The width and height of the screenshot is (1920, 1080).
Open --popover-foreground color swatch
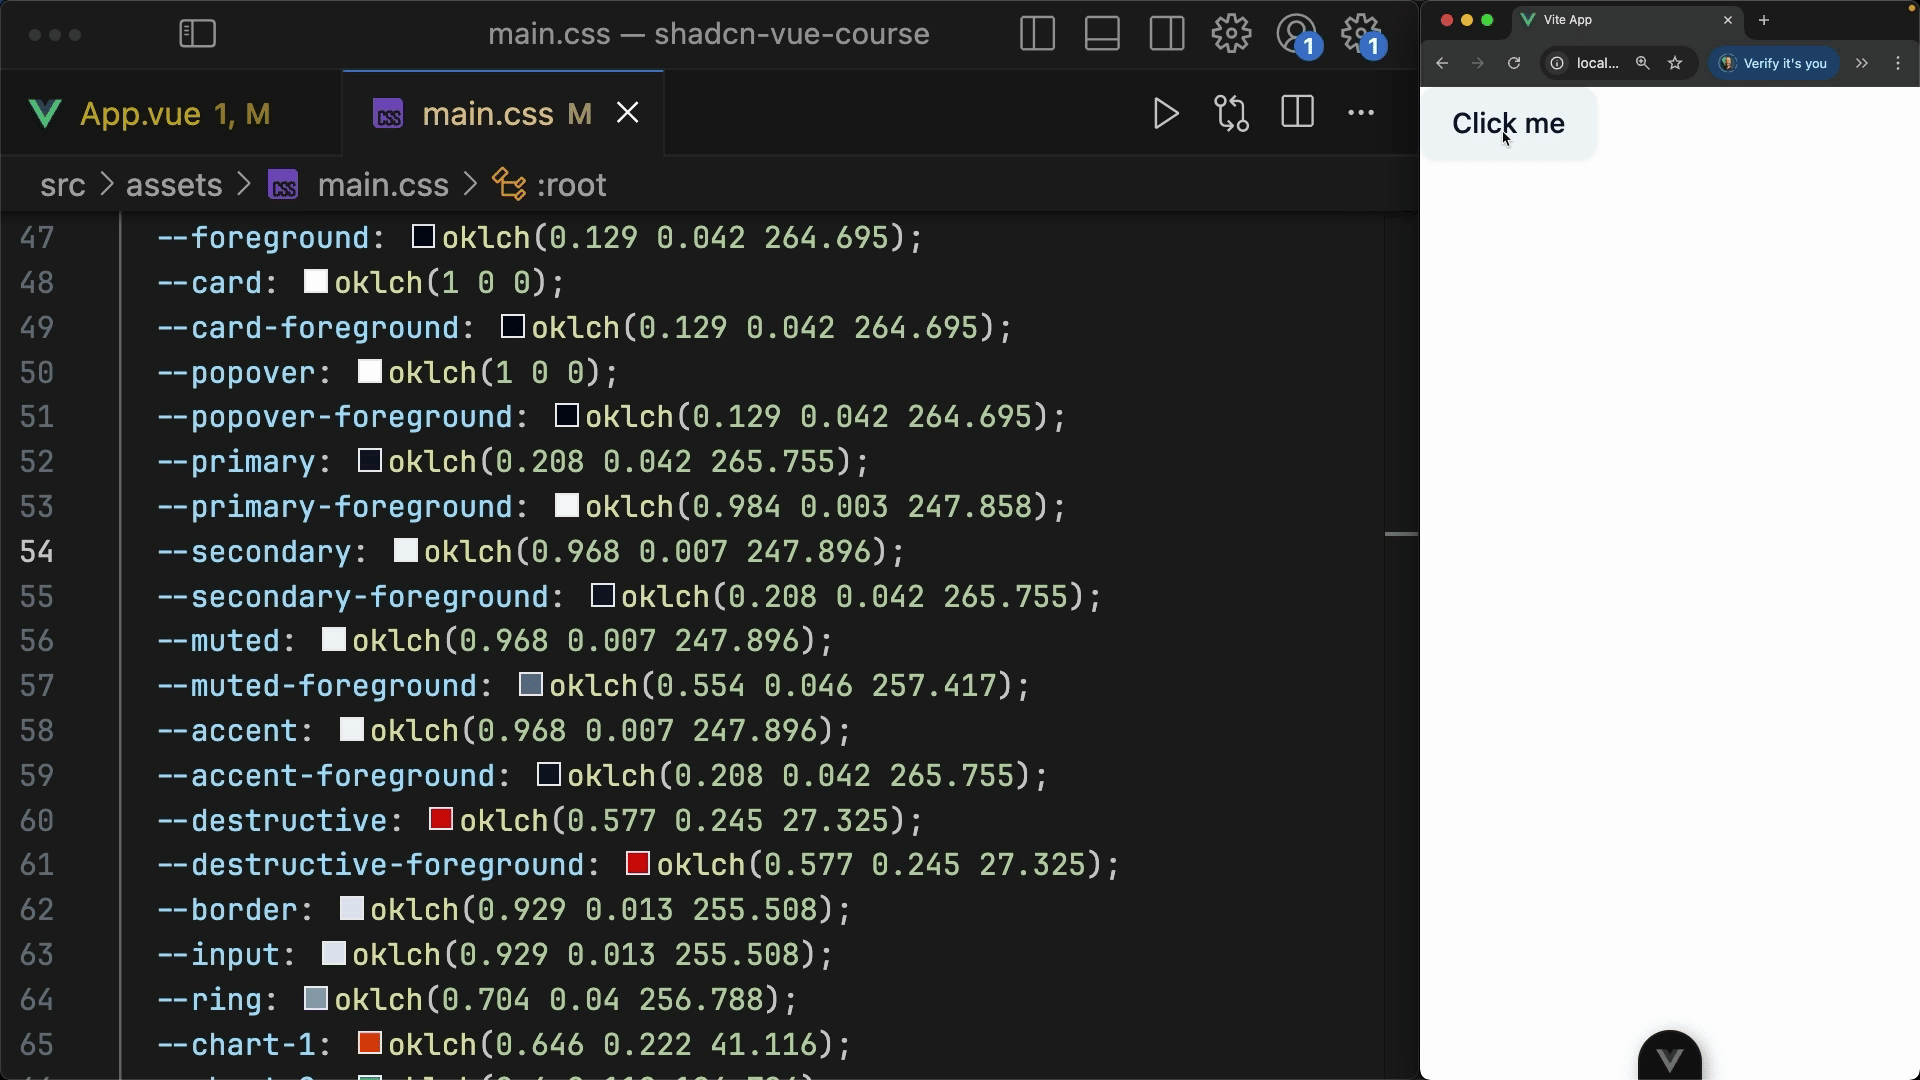[x=566, y=416]
